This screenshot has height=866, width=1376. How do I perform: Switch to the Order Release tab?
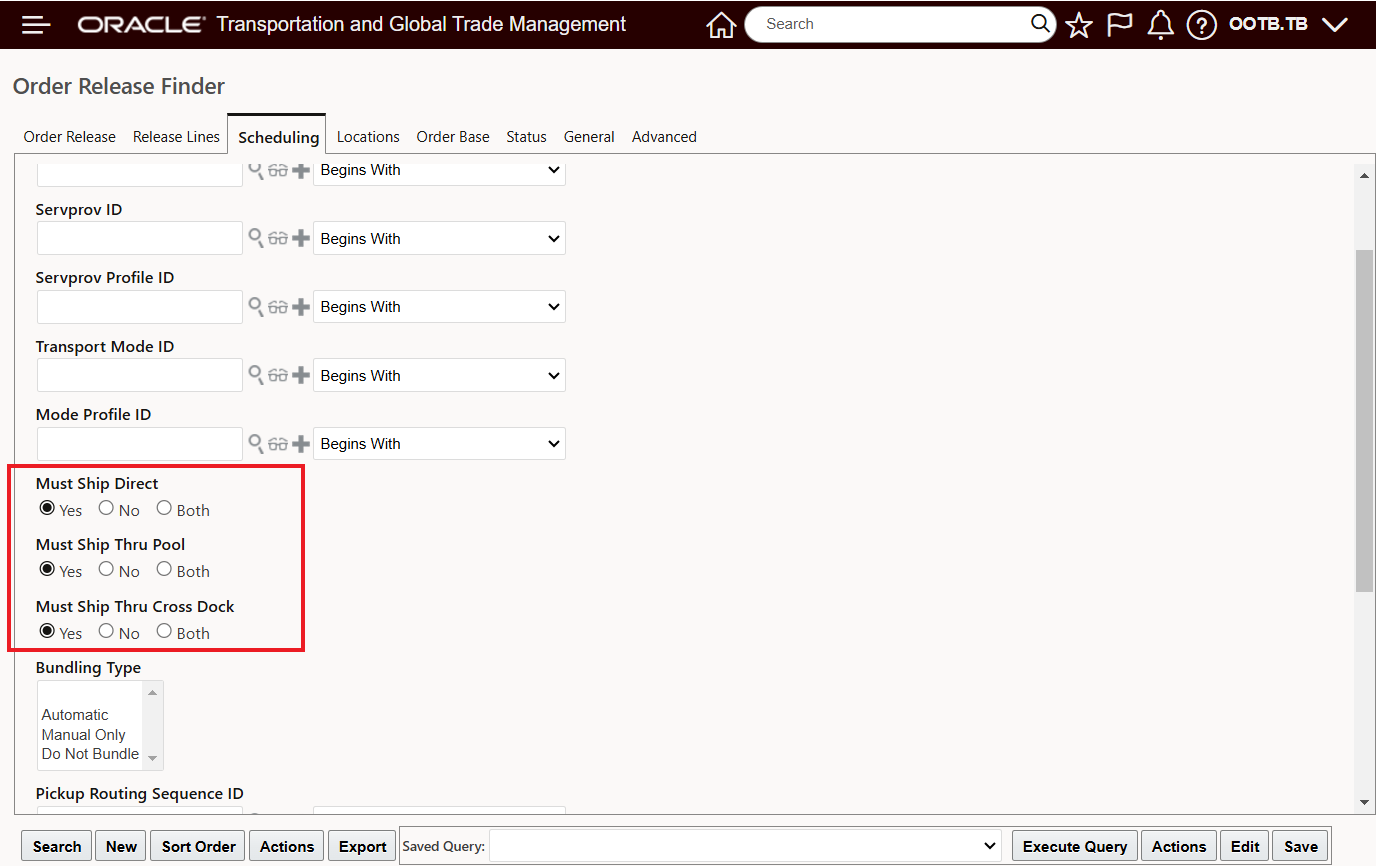point(70,137)
